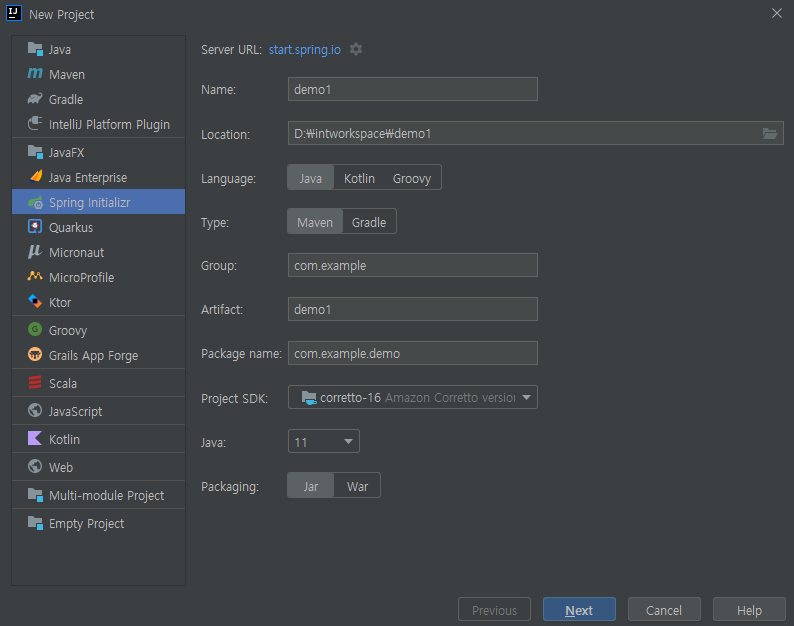Click the JavaFX folder icon
This screenshot has height=626, width=794.
point(35,152)
